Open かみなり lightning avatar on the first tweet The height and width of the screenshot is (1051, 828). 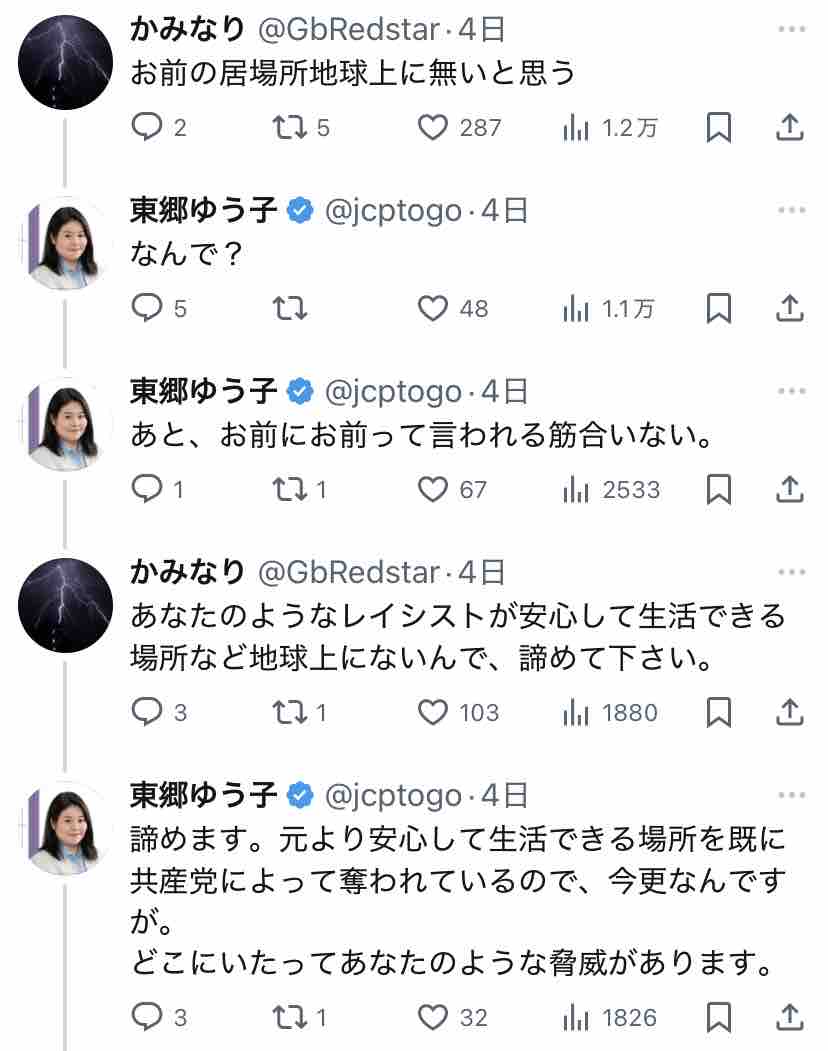pyautogui.click(x=66, y=62)
